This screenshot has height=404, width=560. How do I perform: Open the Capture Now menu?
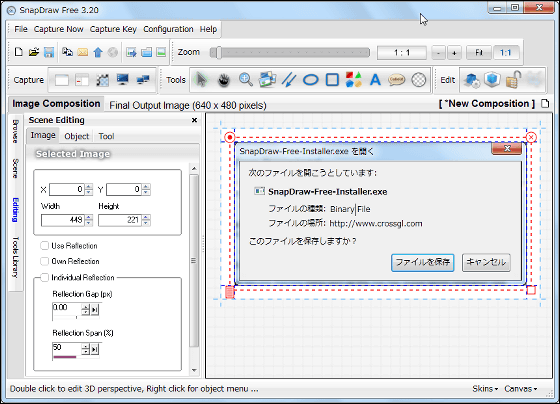(x=59, y=29)
